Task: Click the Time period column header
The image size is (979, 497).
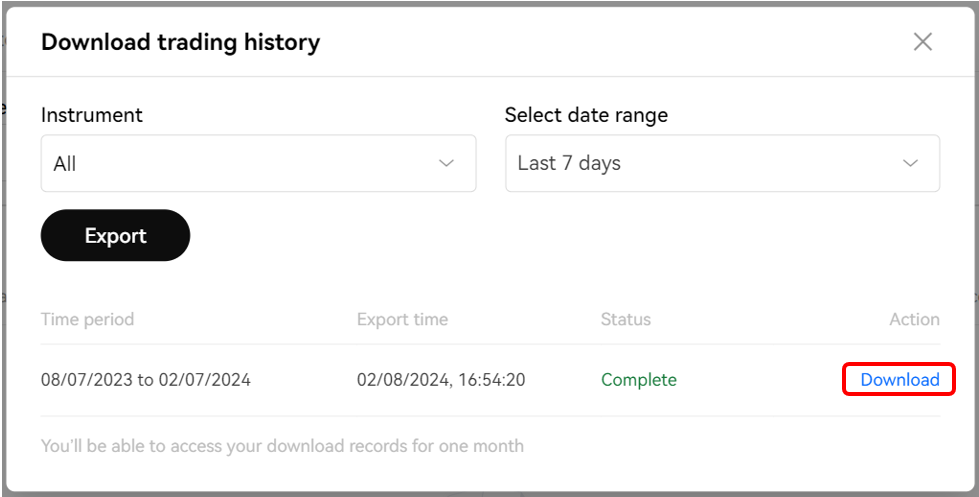Action: 87,320
